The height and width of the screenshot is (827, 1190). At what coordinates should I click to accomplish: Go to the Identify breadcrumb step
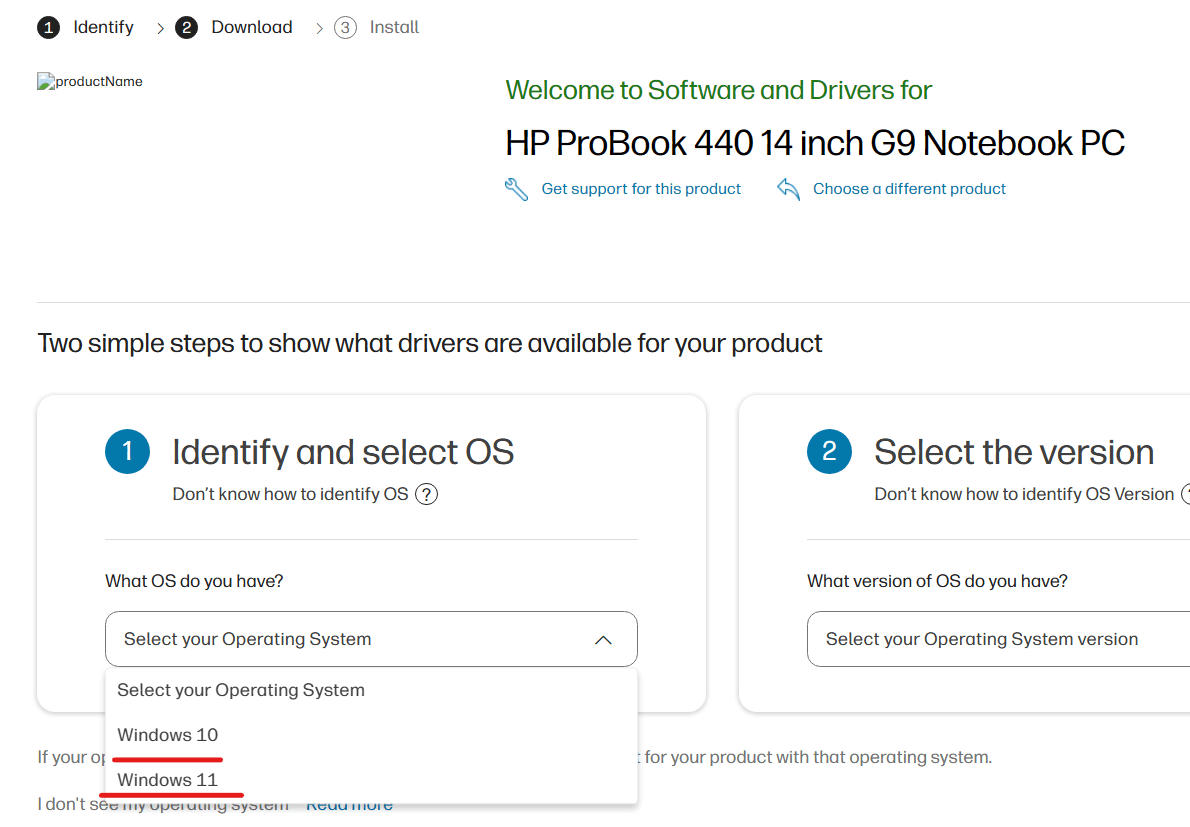coord(103,27)
